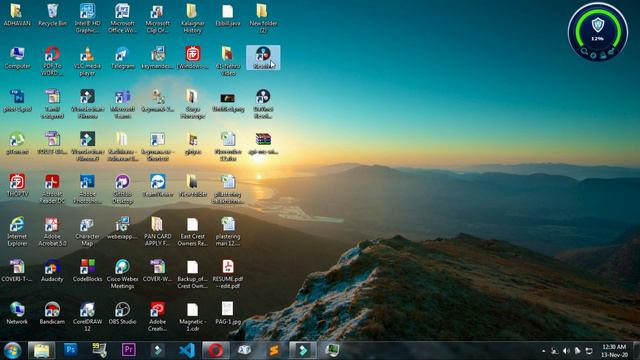Select the webexapp desktop icon
Screen dimensions: 640x360
tap(122, 228)
